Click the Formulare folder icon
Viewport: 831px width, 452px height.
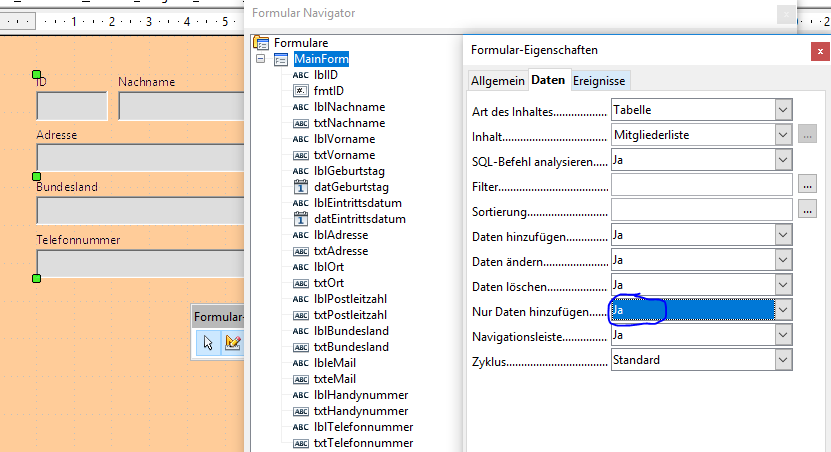pyautogui.click(x=262, y=43)
